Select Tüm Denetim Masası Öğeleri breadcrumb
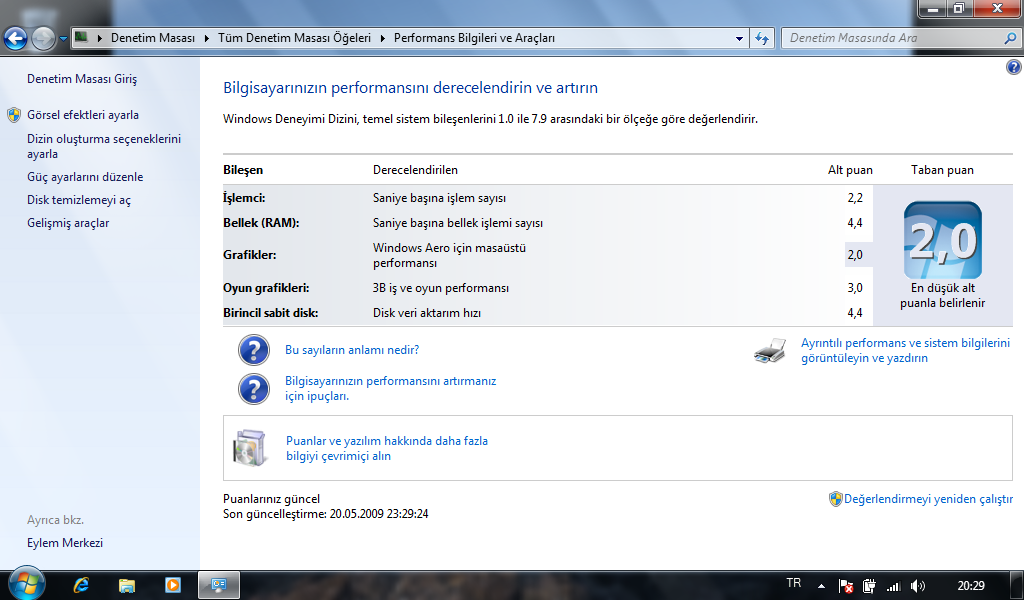 point(294,38)
